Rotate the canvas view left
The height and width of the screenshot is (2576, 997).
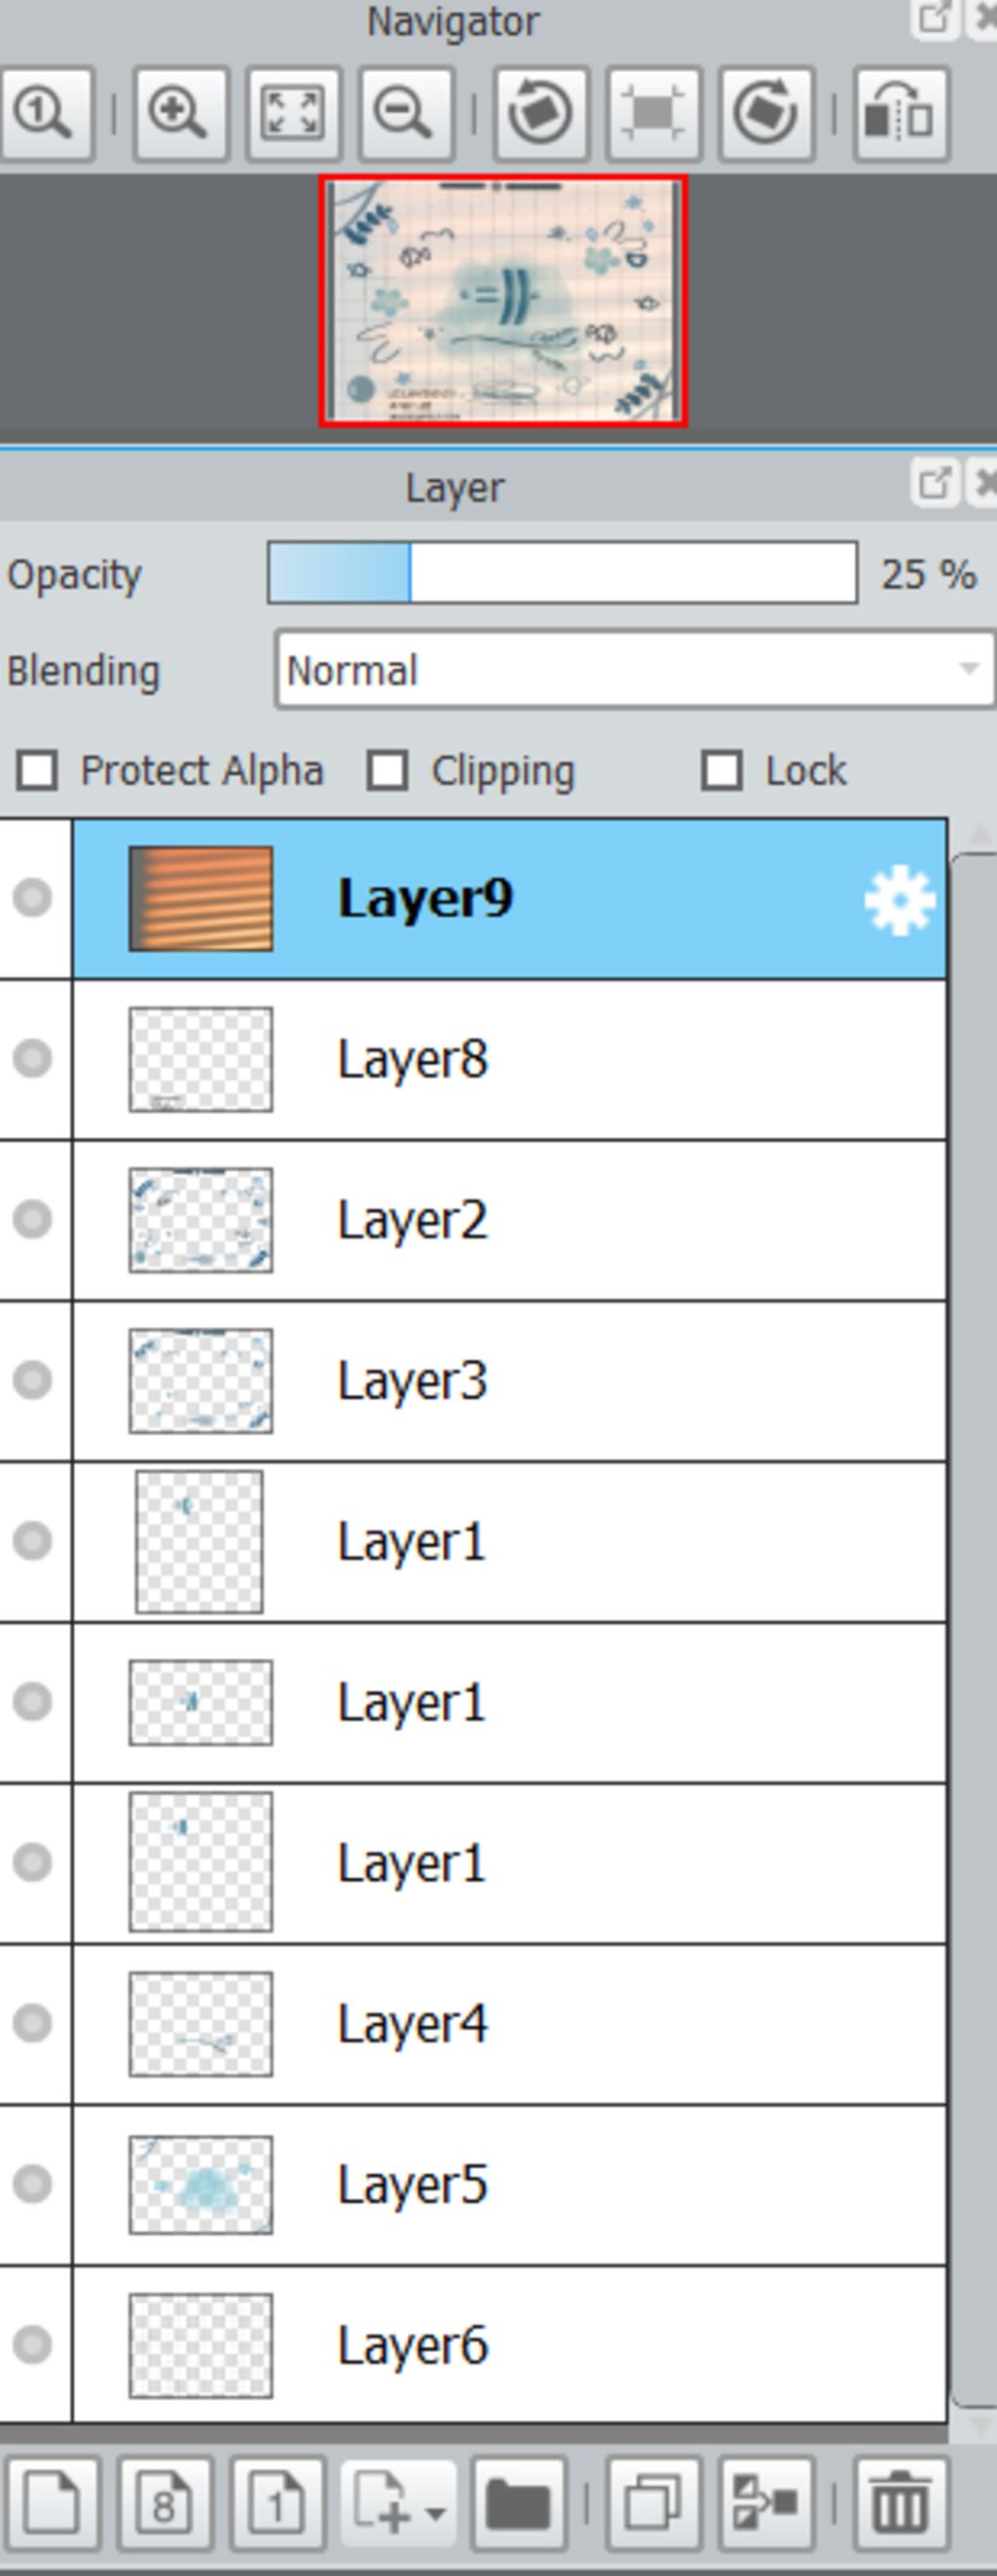(x=541, y=113)
